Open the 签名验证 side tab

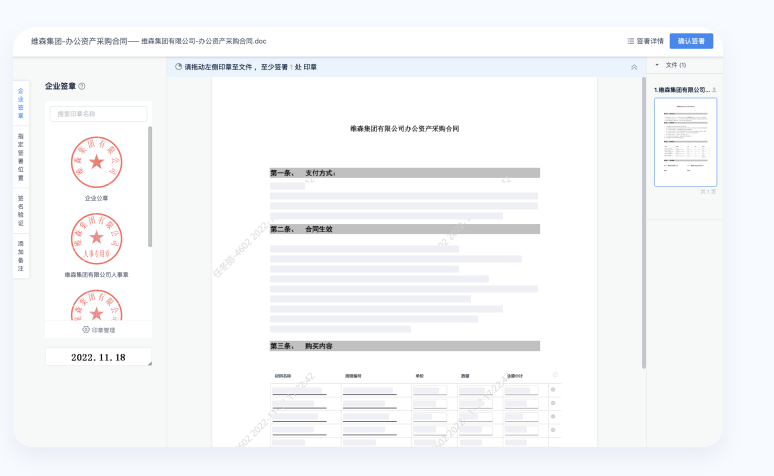coord(21,210)
